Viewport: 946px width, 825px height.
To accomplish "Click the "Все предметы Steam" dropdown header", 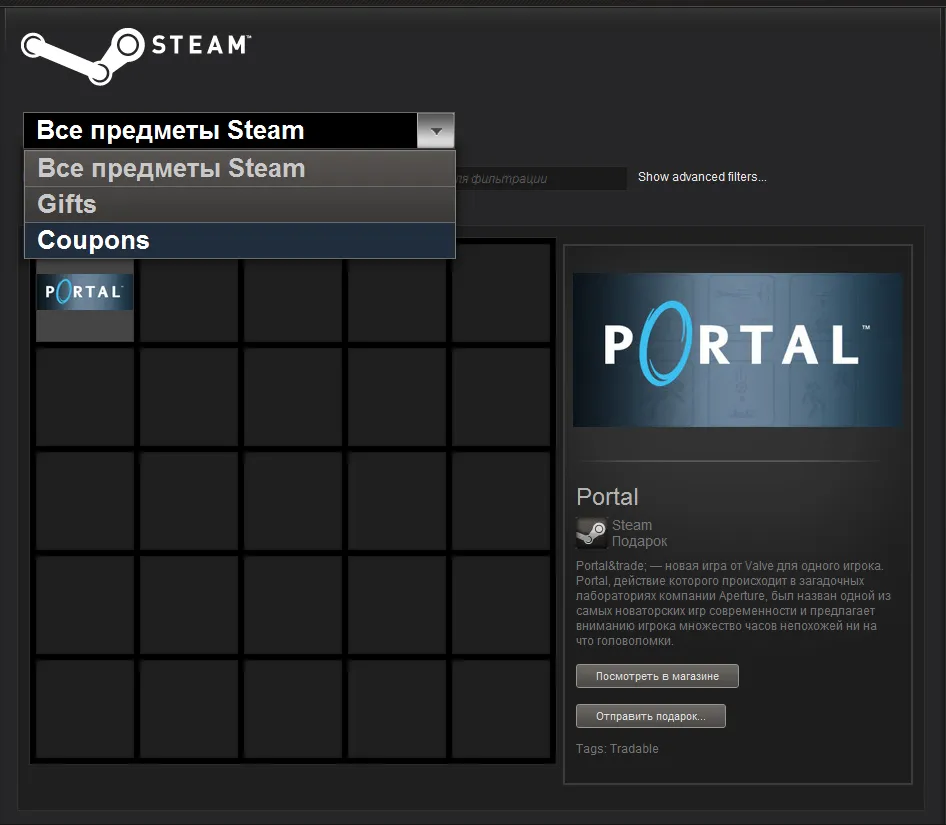I will pos(170,130).
